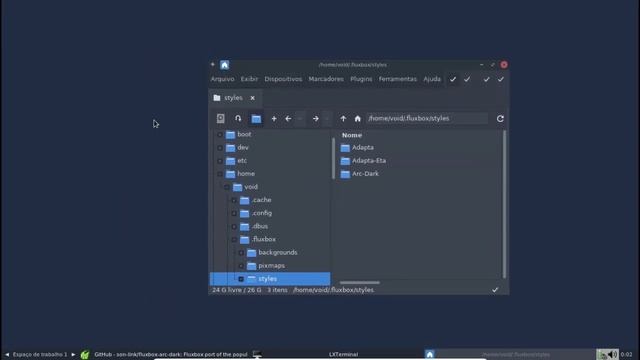Collapse the .fluxbox folder tree node

pyautogui.click(x=234, y=239)
